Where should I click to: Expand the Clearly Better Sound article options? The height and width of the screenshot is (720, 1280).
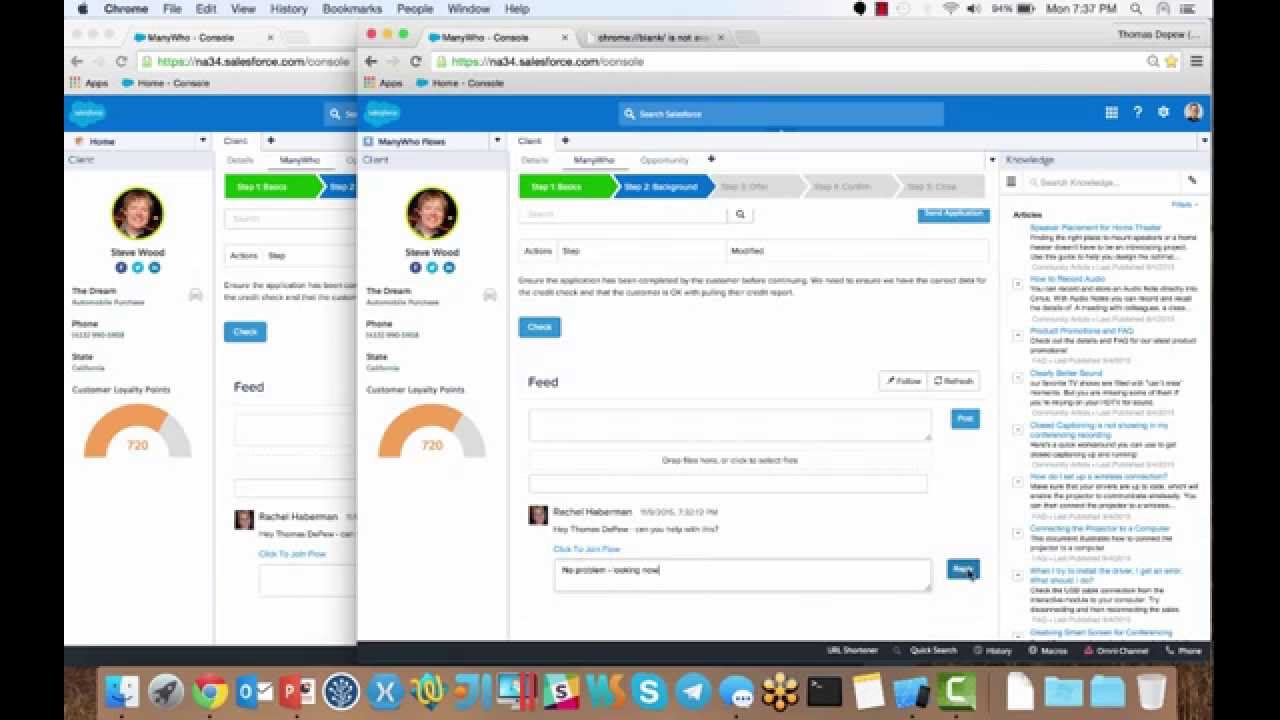click(1018, 378)
